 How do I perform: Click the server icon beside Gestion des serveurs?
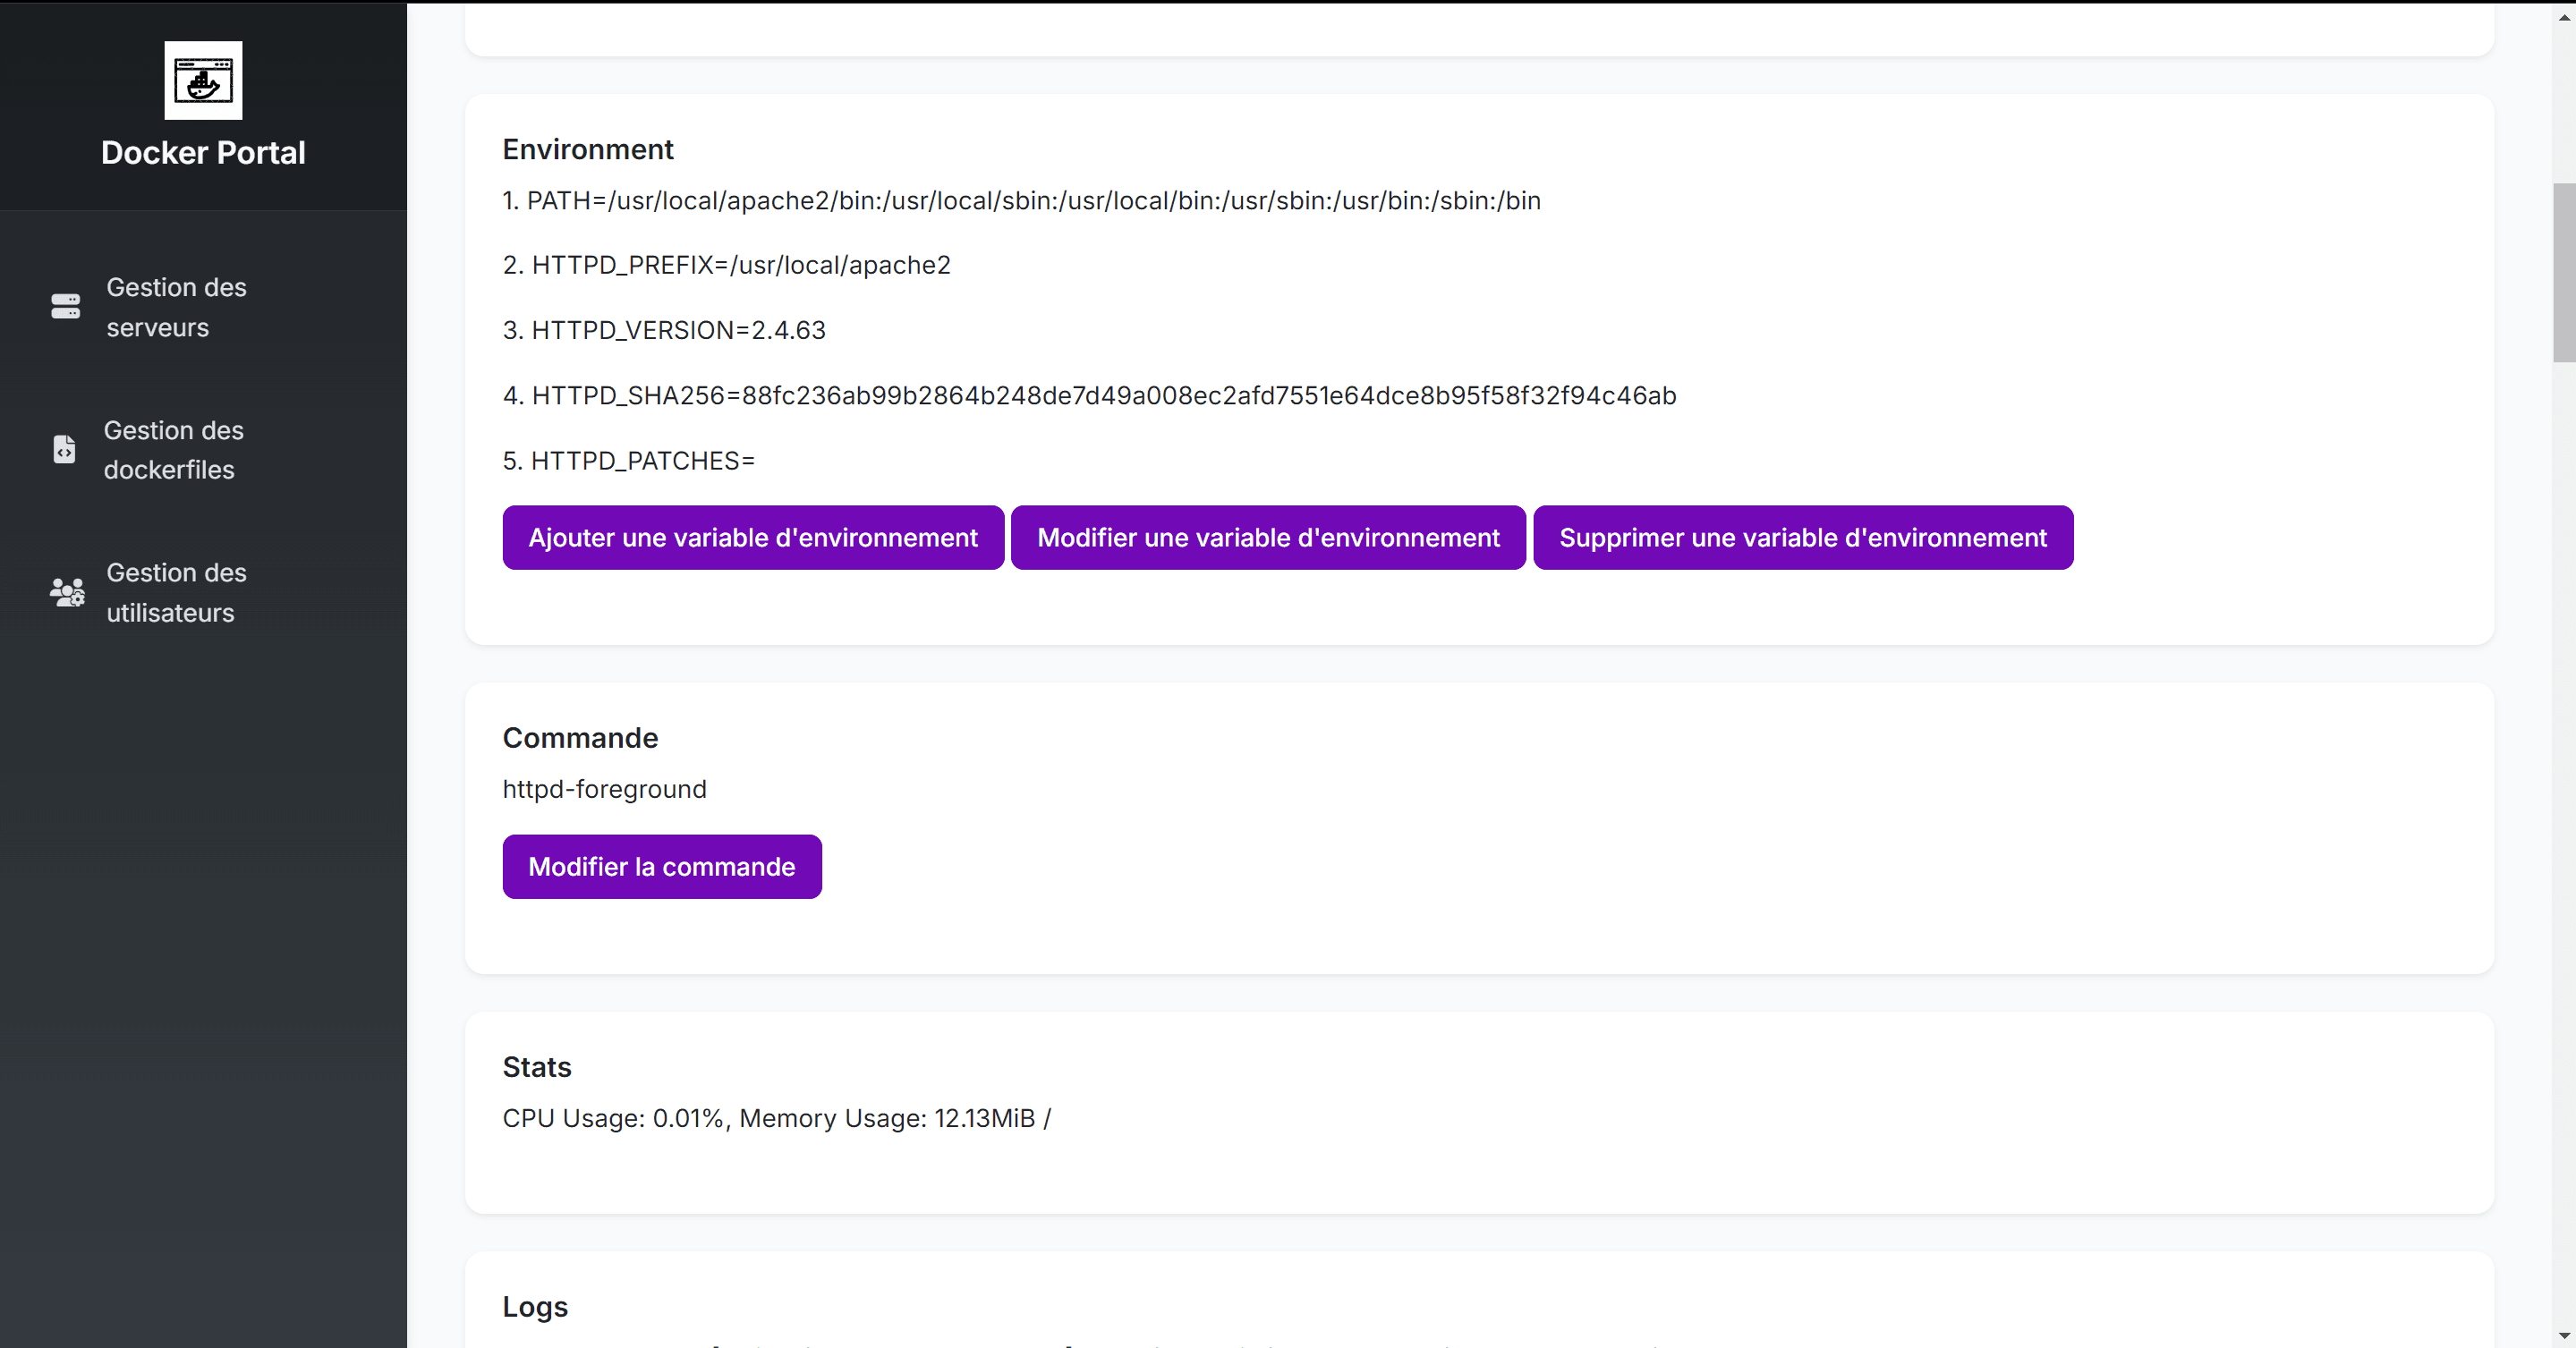tap(66, 306)
